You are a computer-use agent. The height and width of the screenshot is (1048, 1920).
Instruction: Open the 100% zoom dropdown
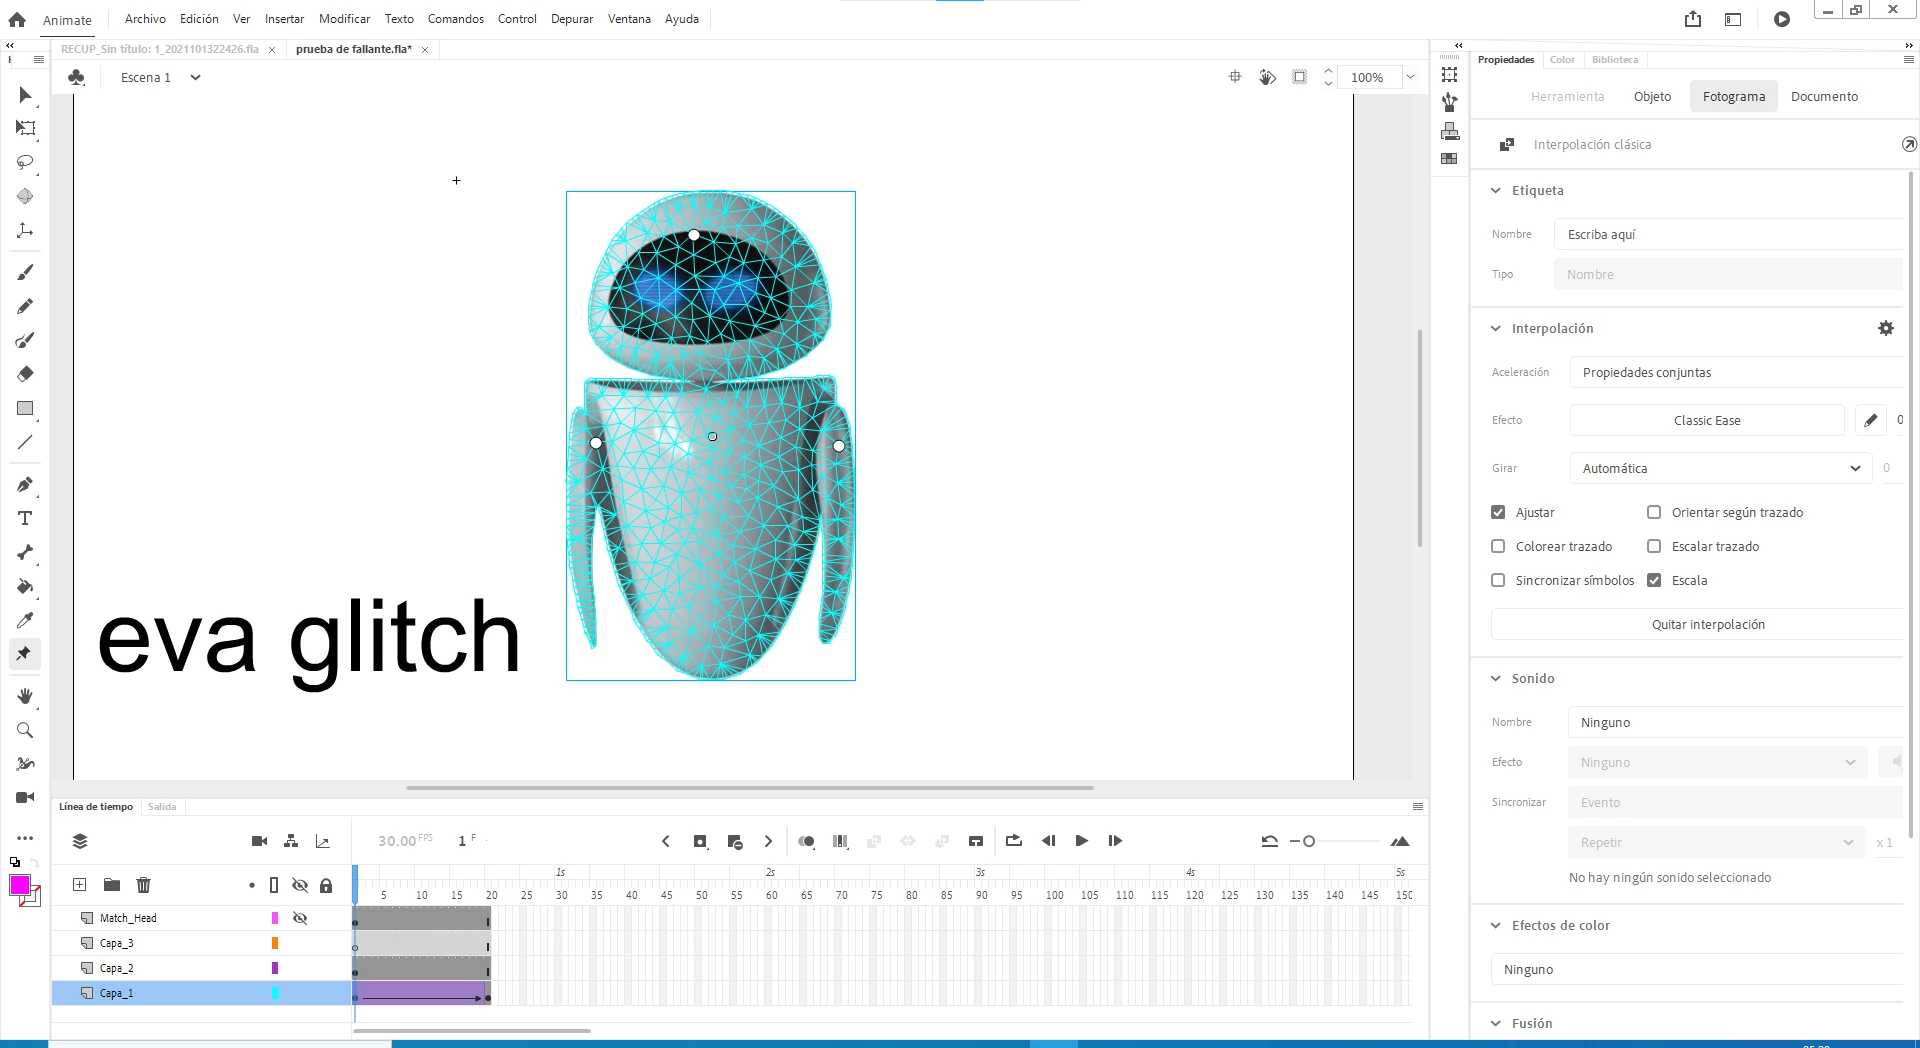(x=1410, y=77)
